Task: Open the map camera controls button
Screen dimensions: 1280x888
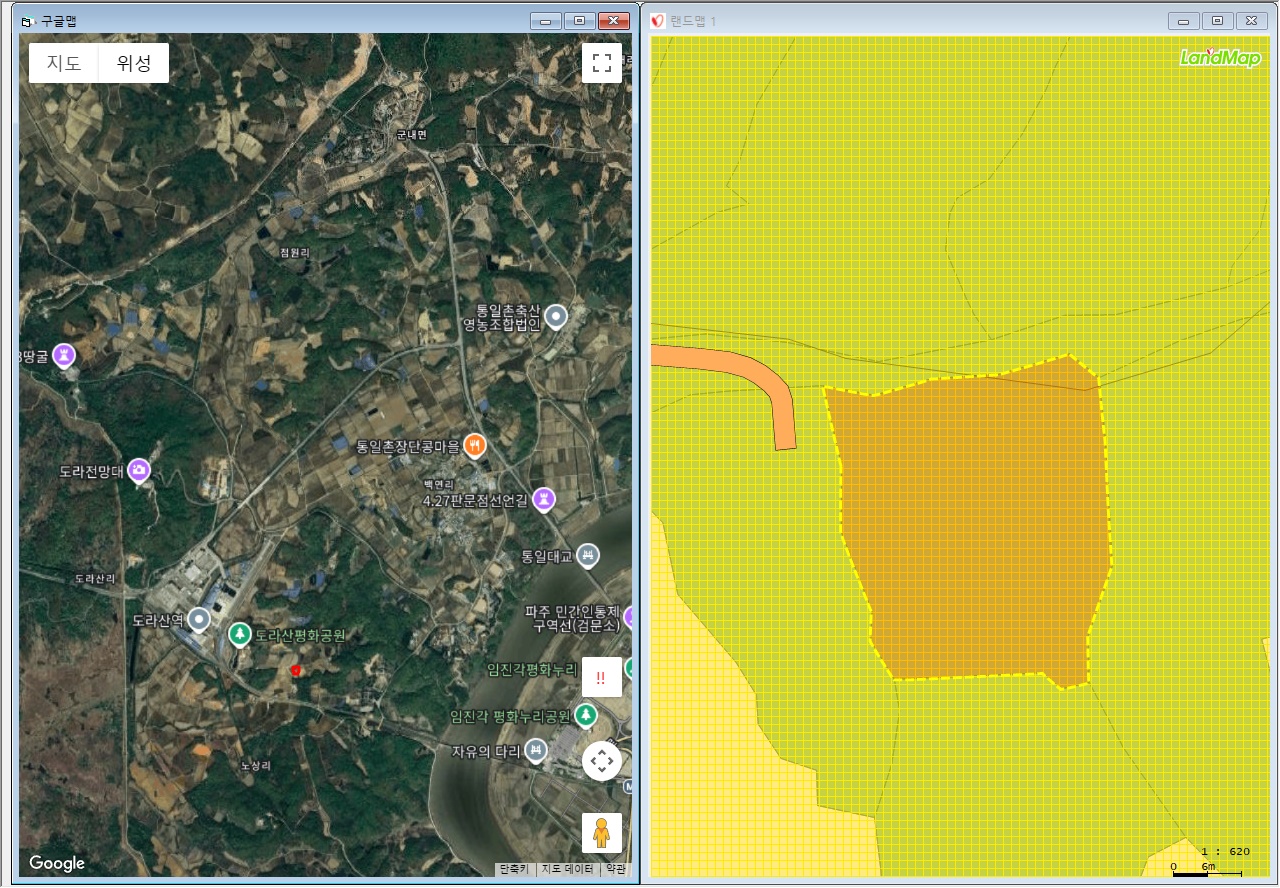Action: (602, 762)
